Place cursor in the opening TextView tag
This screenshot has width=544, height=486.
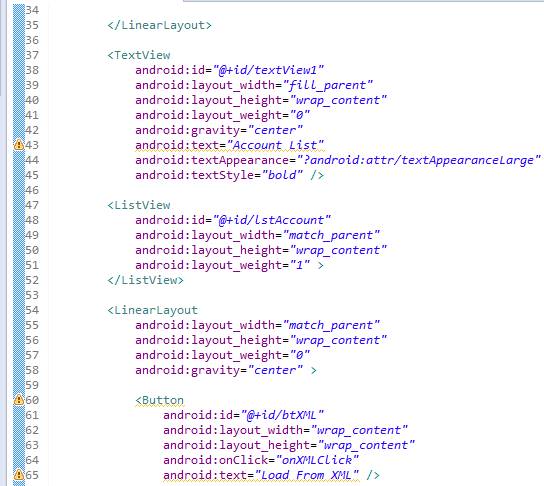[x=139, y=55]
